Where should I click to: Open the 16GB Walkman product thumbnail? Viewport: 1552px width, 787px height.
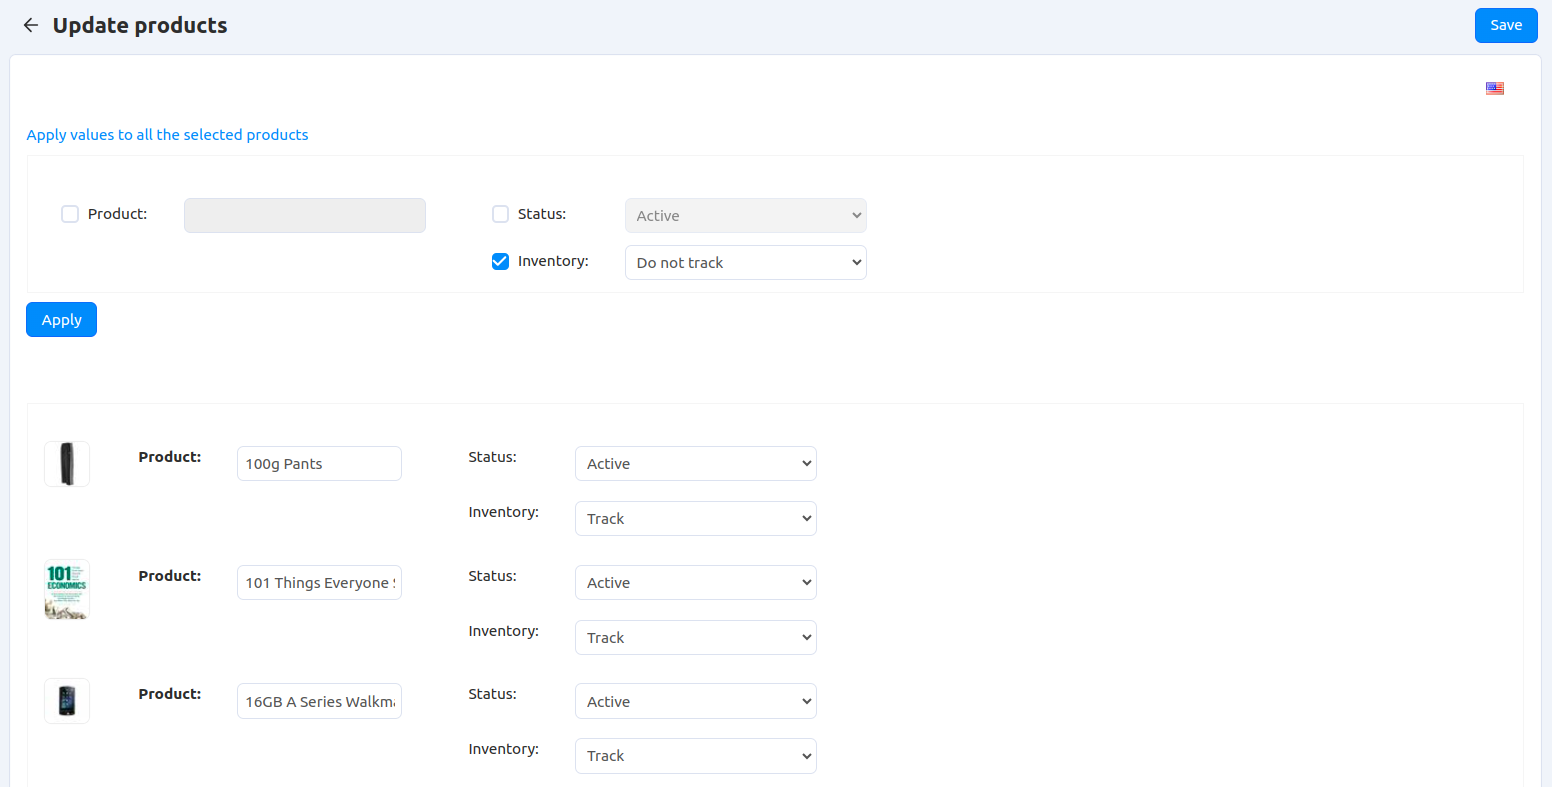67,701
